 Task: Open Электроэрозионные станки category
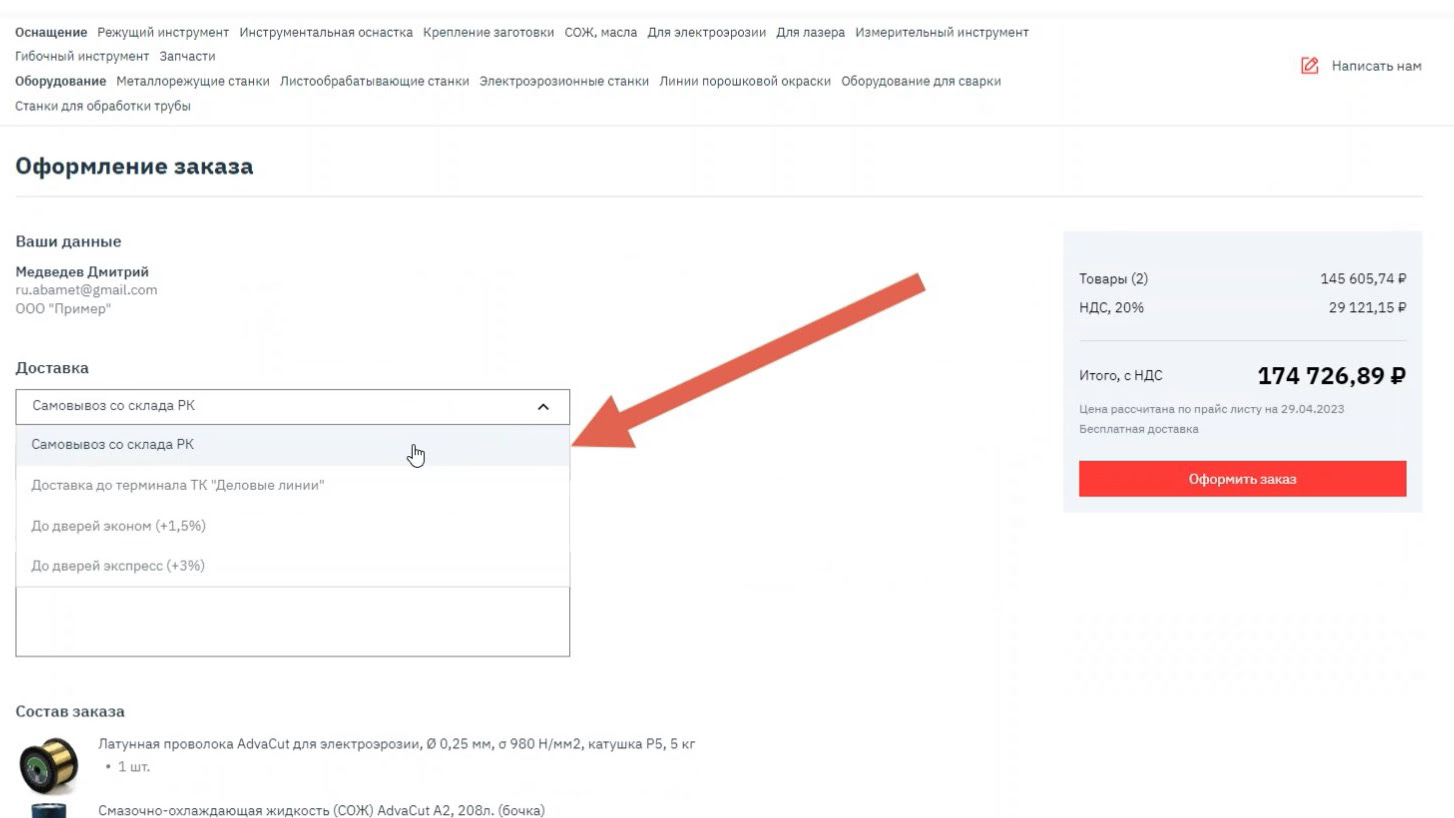pos(564,81)
